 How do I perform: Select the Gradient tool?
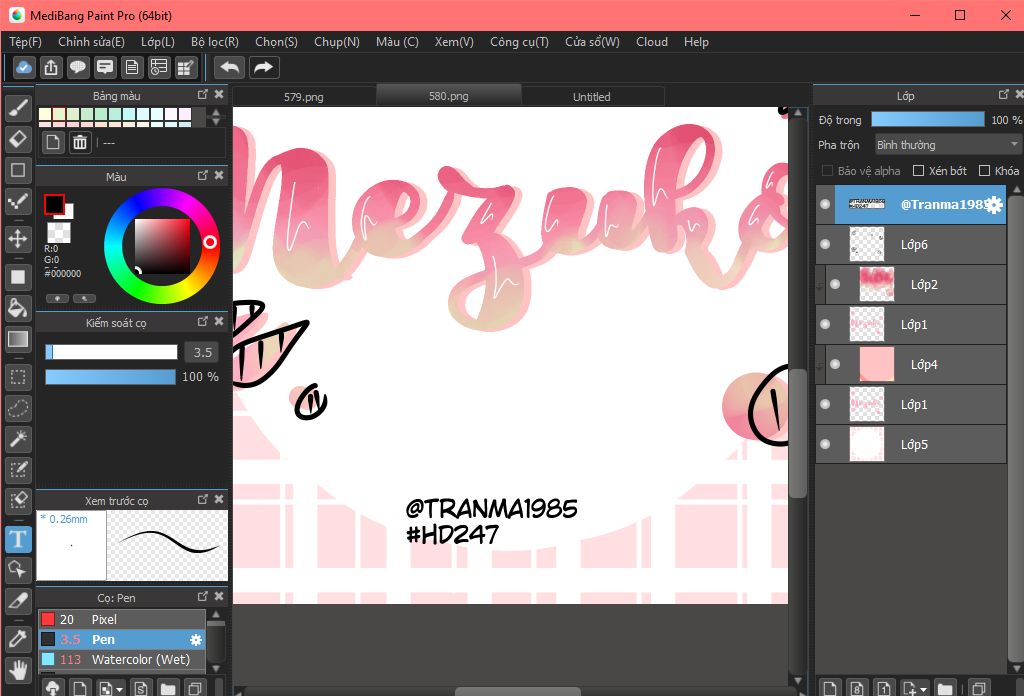(18, 339)
